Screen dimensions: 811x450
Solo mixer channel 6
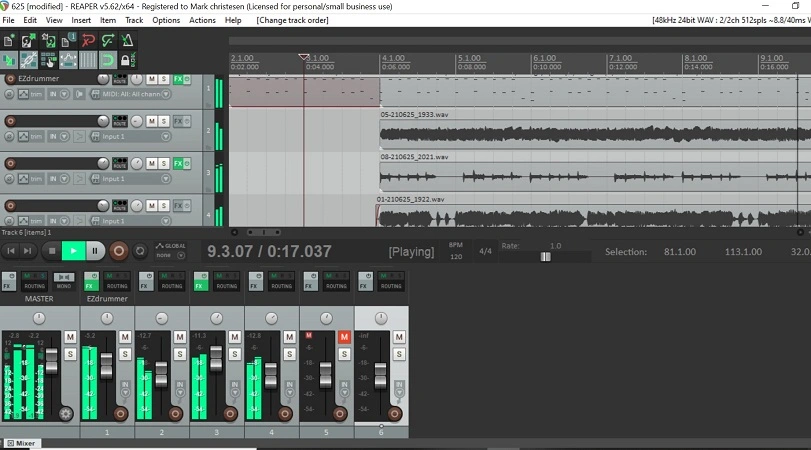[x=399, y=354]
